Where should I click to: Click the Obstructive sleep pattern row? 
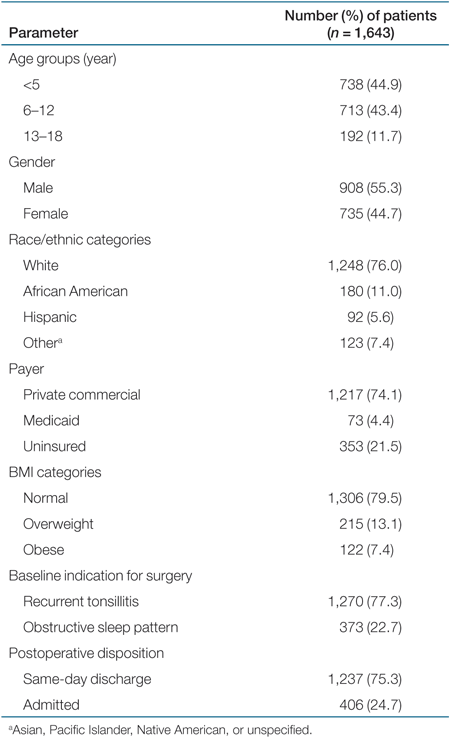click(225, 627)
